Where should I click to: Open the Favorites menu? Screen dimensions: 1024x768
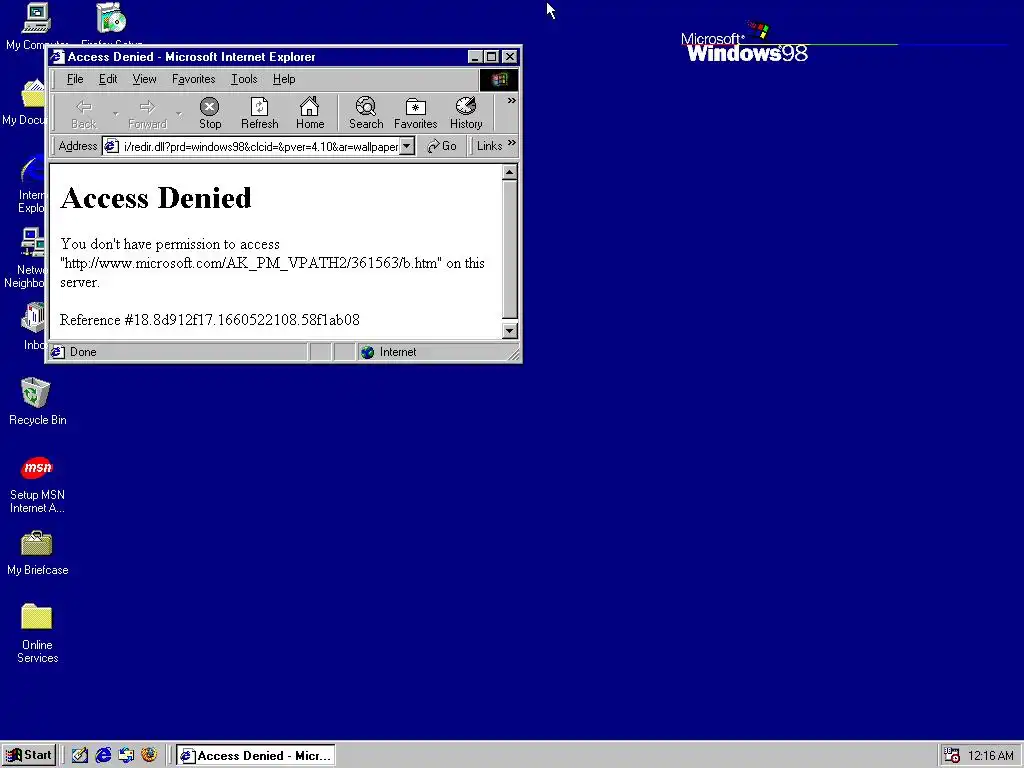click(193, 79)
